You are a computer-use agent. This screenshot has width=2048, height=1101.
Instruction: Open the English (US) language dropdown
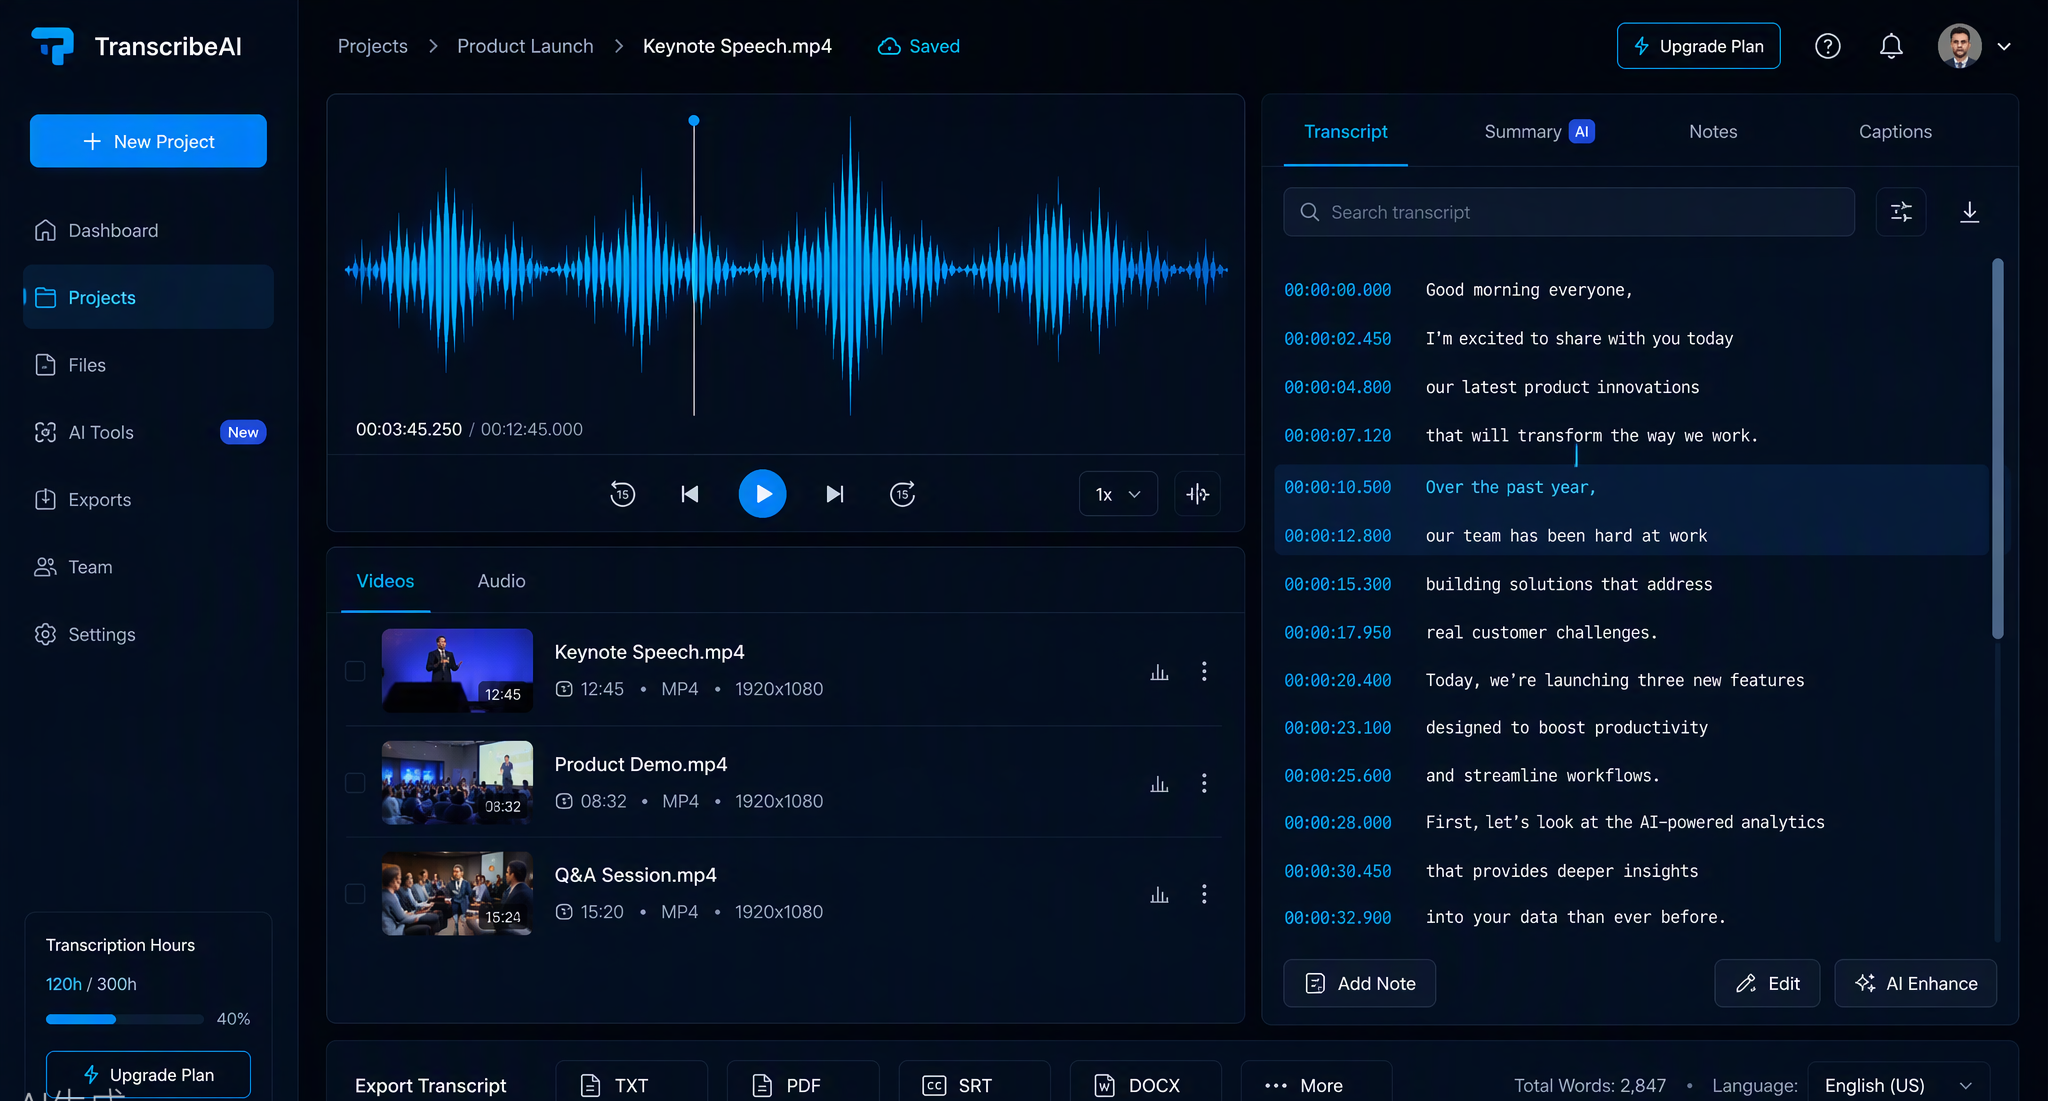pyautogui.click(x=1898, y=1085)
